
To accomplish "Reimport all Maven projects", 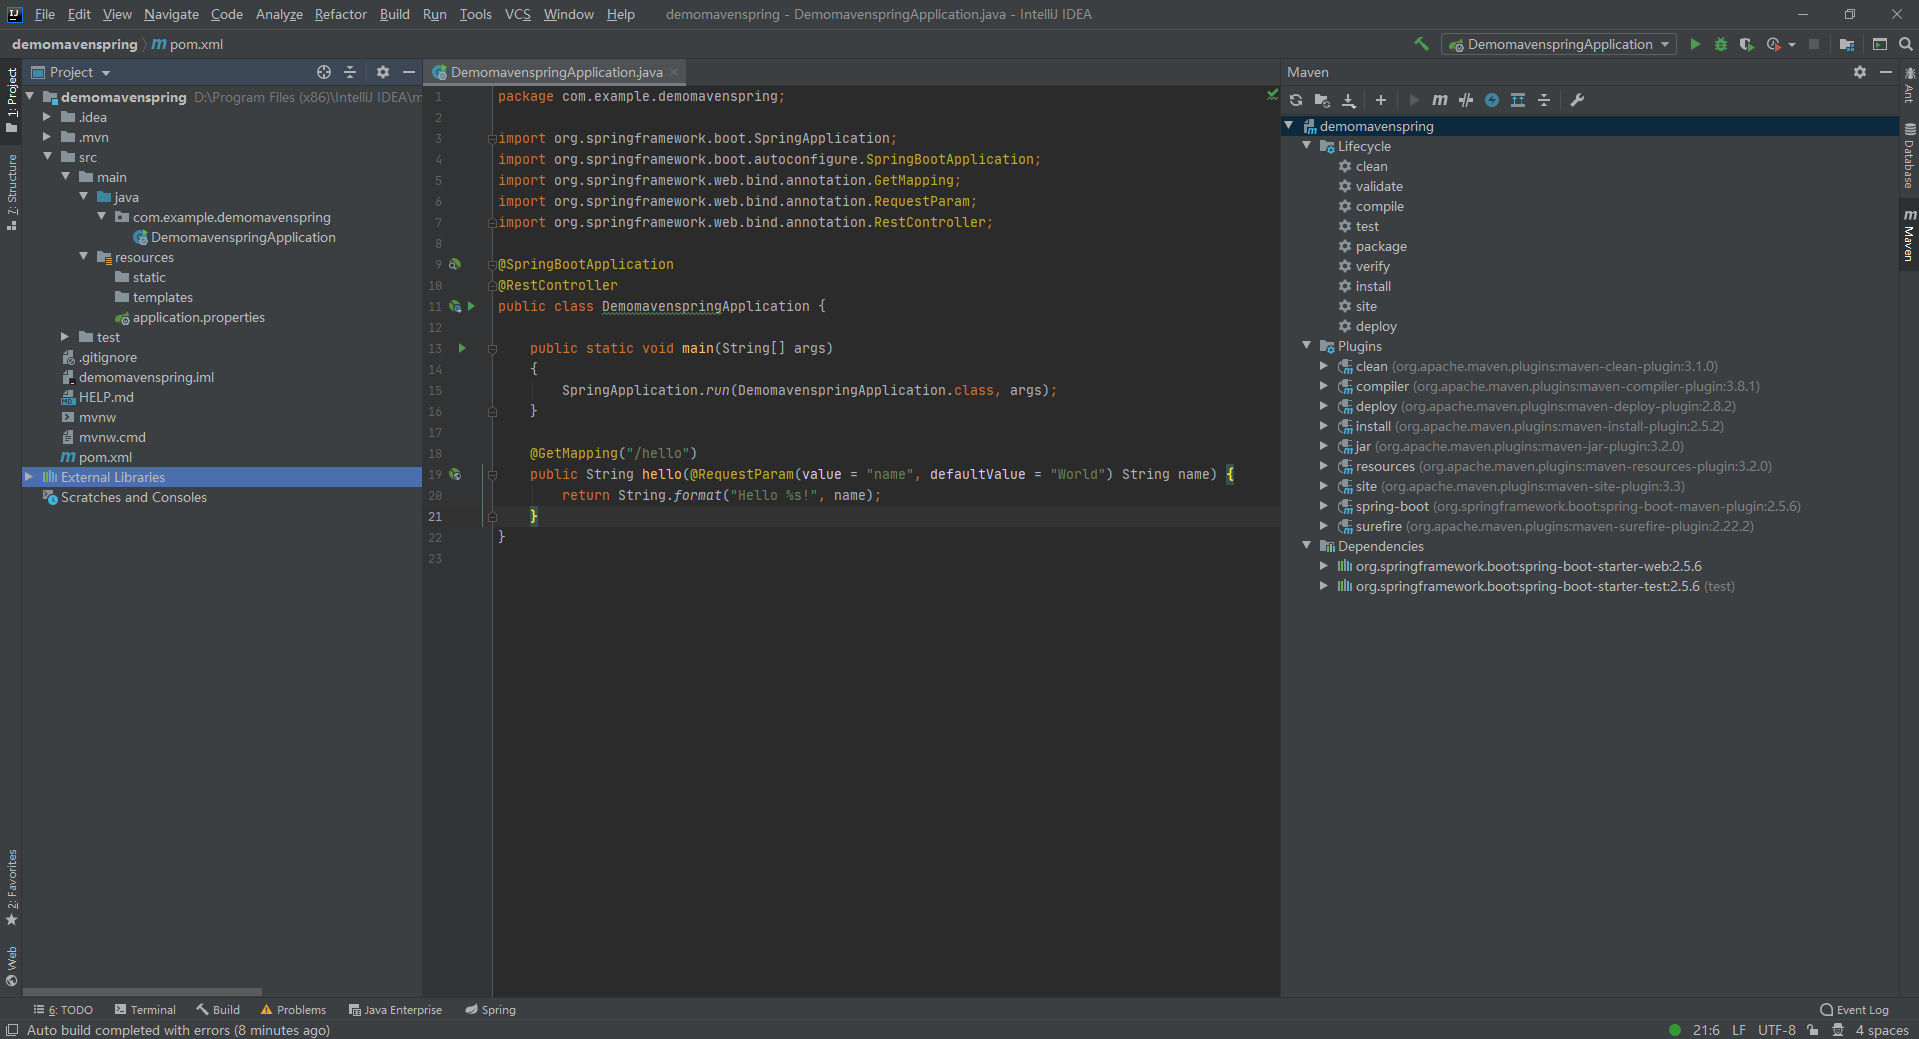I will point(1296,100).
